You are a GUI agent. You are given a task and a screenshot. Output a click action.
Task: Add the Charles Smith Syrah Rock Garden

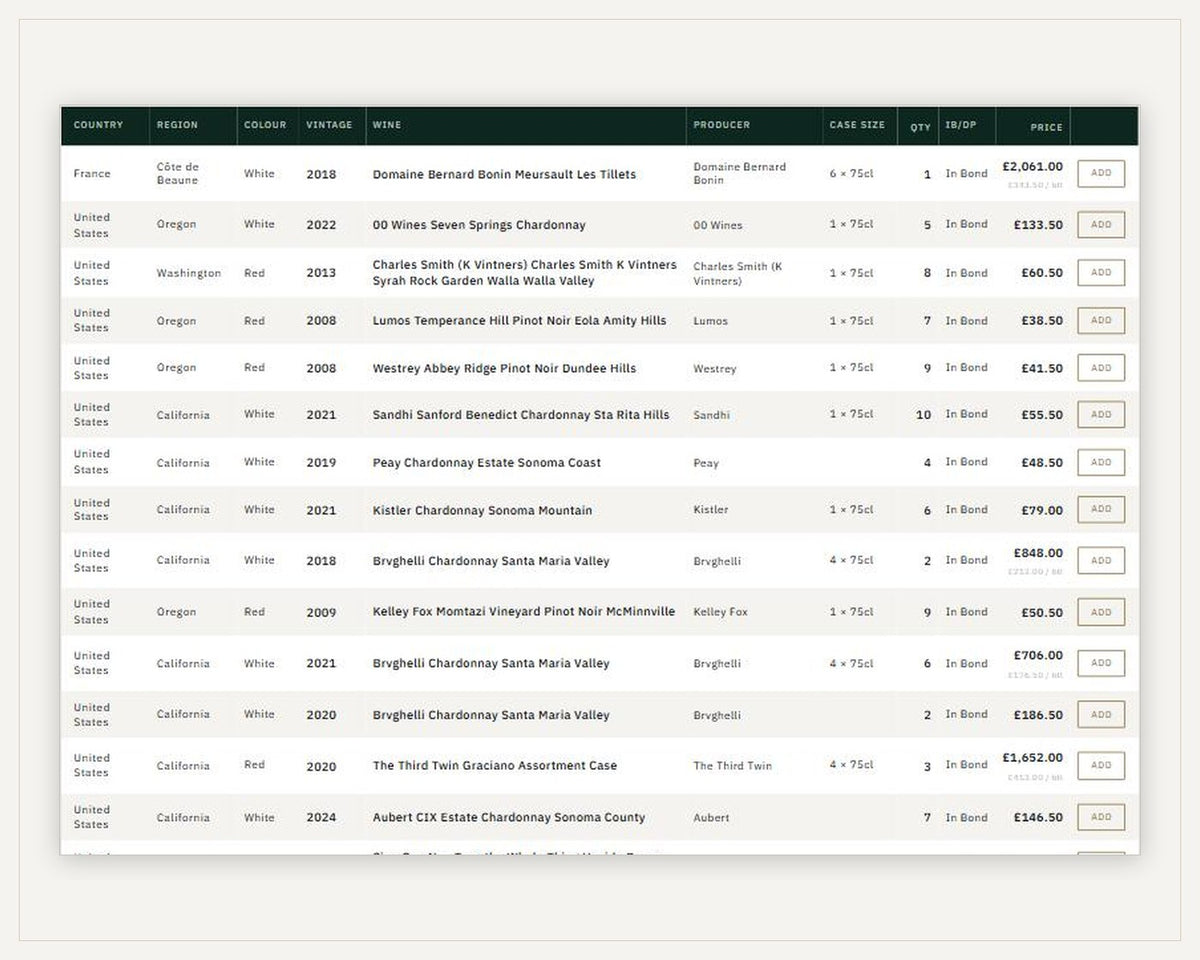coord(1101,272)
